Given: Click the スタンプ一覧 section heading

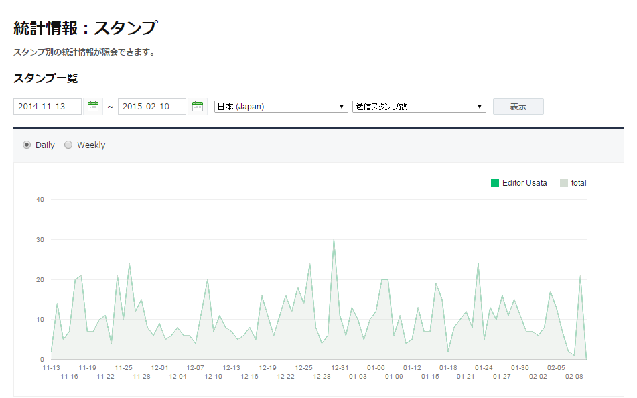Looking at the screenshot, I should pos(46,78).
